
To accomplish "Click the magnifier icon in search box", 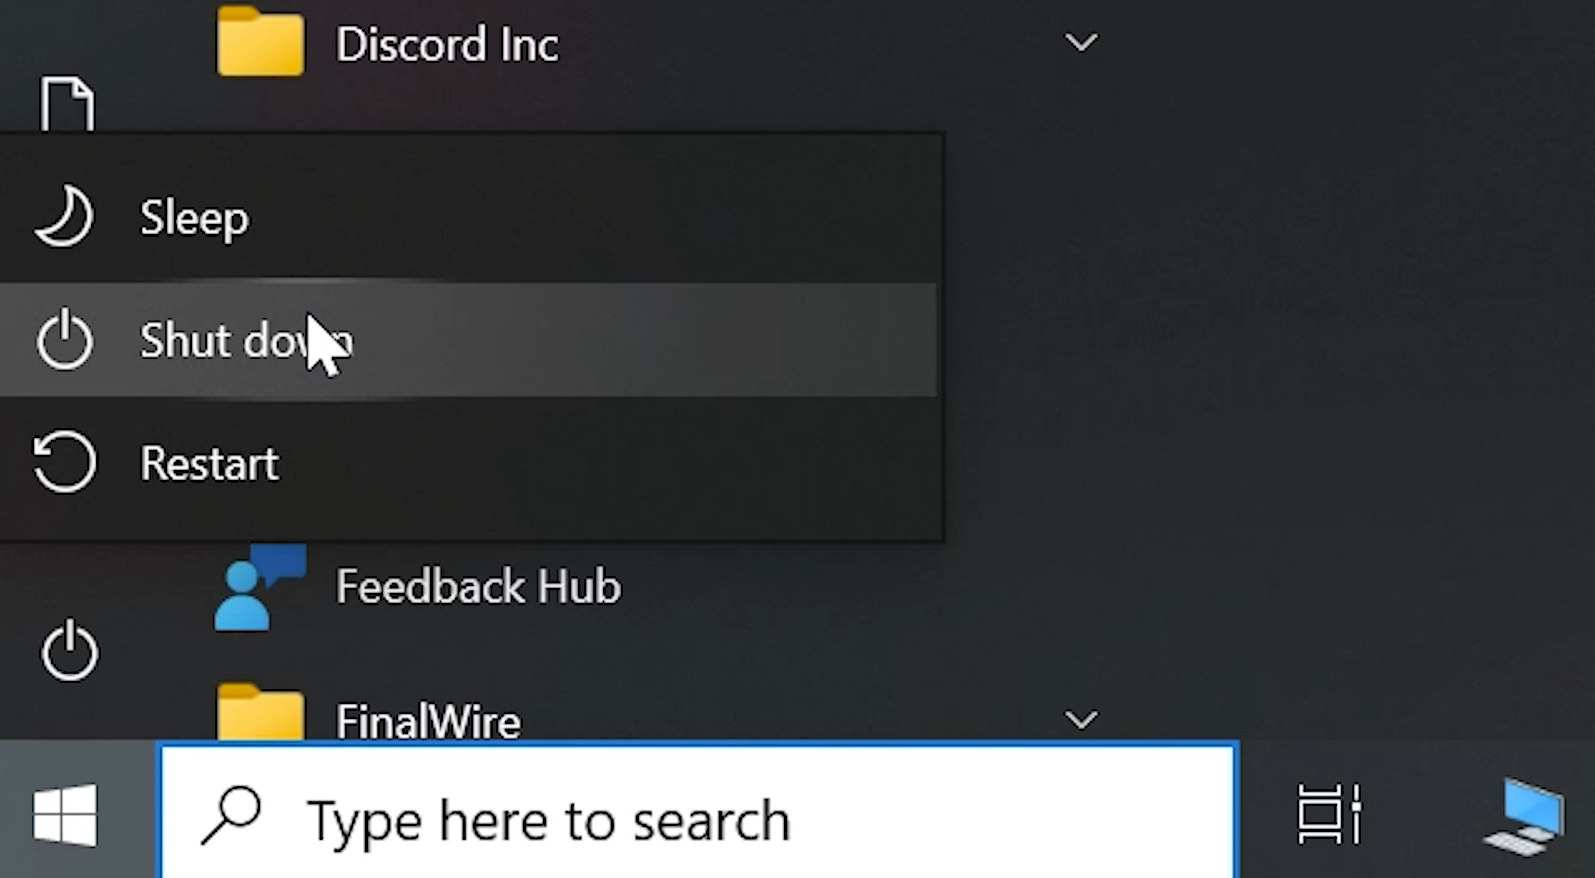I will point(231,816).
